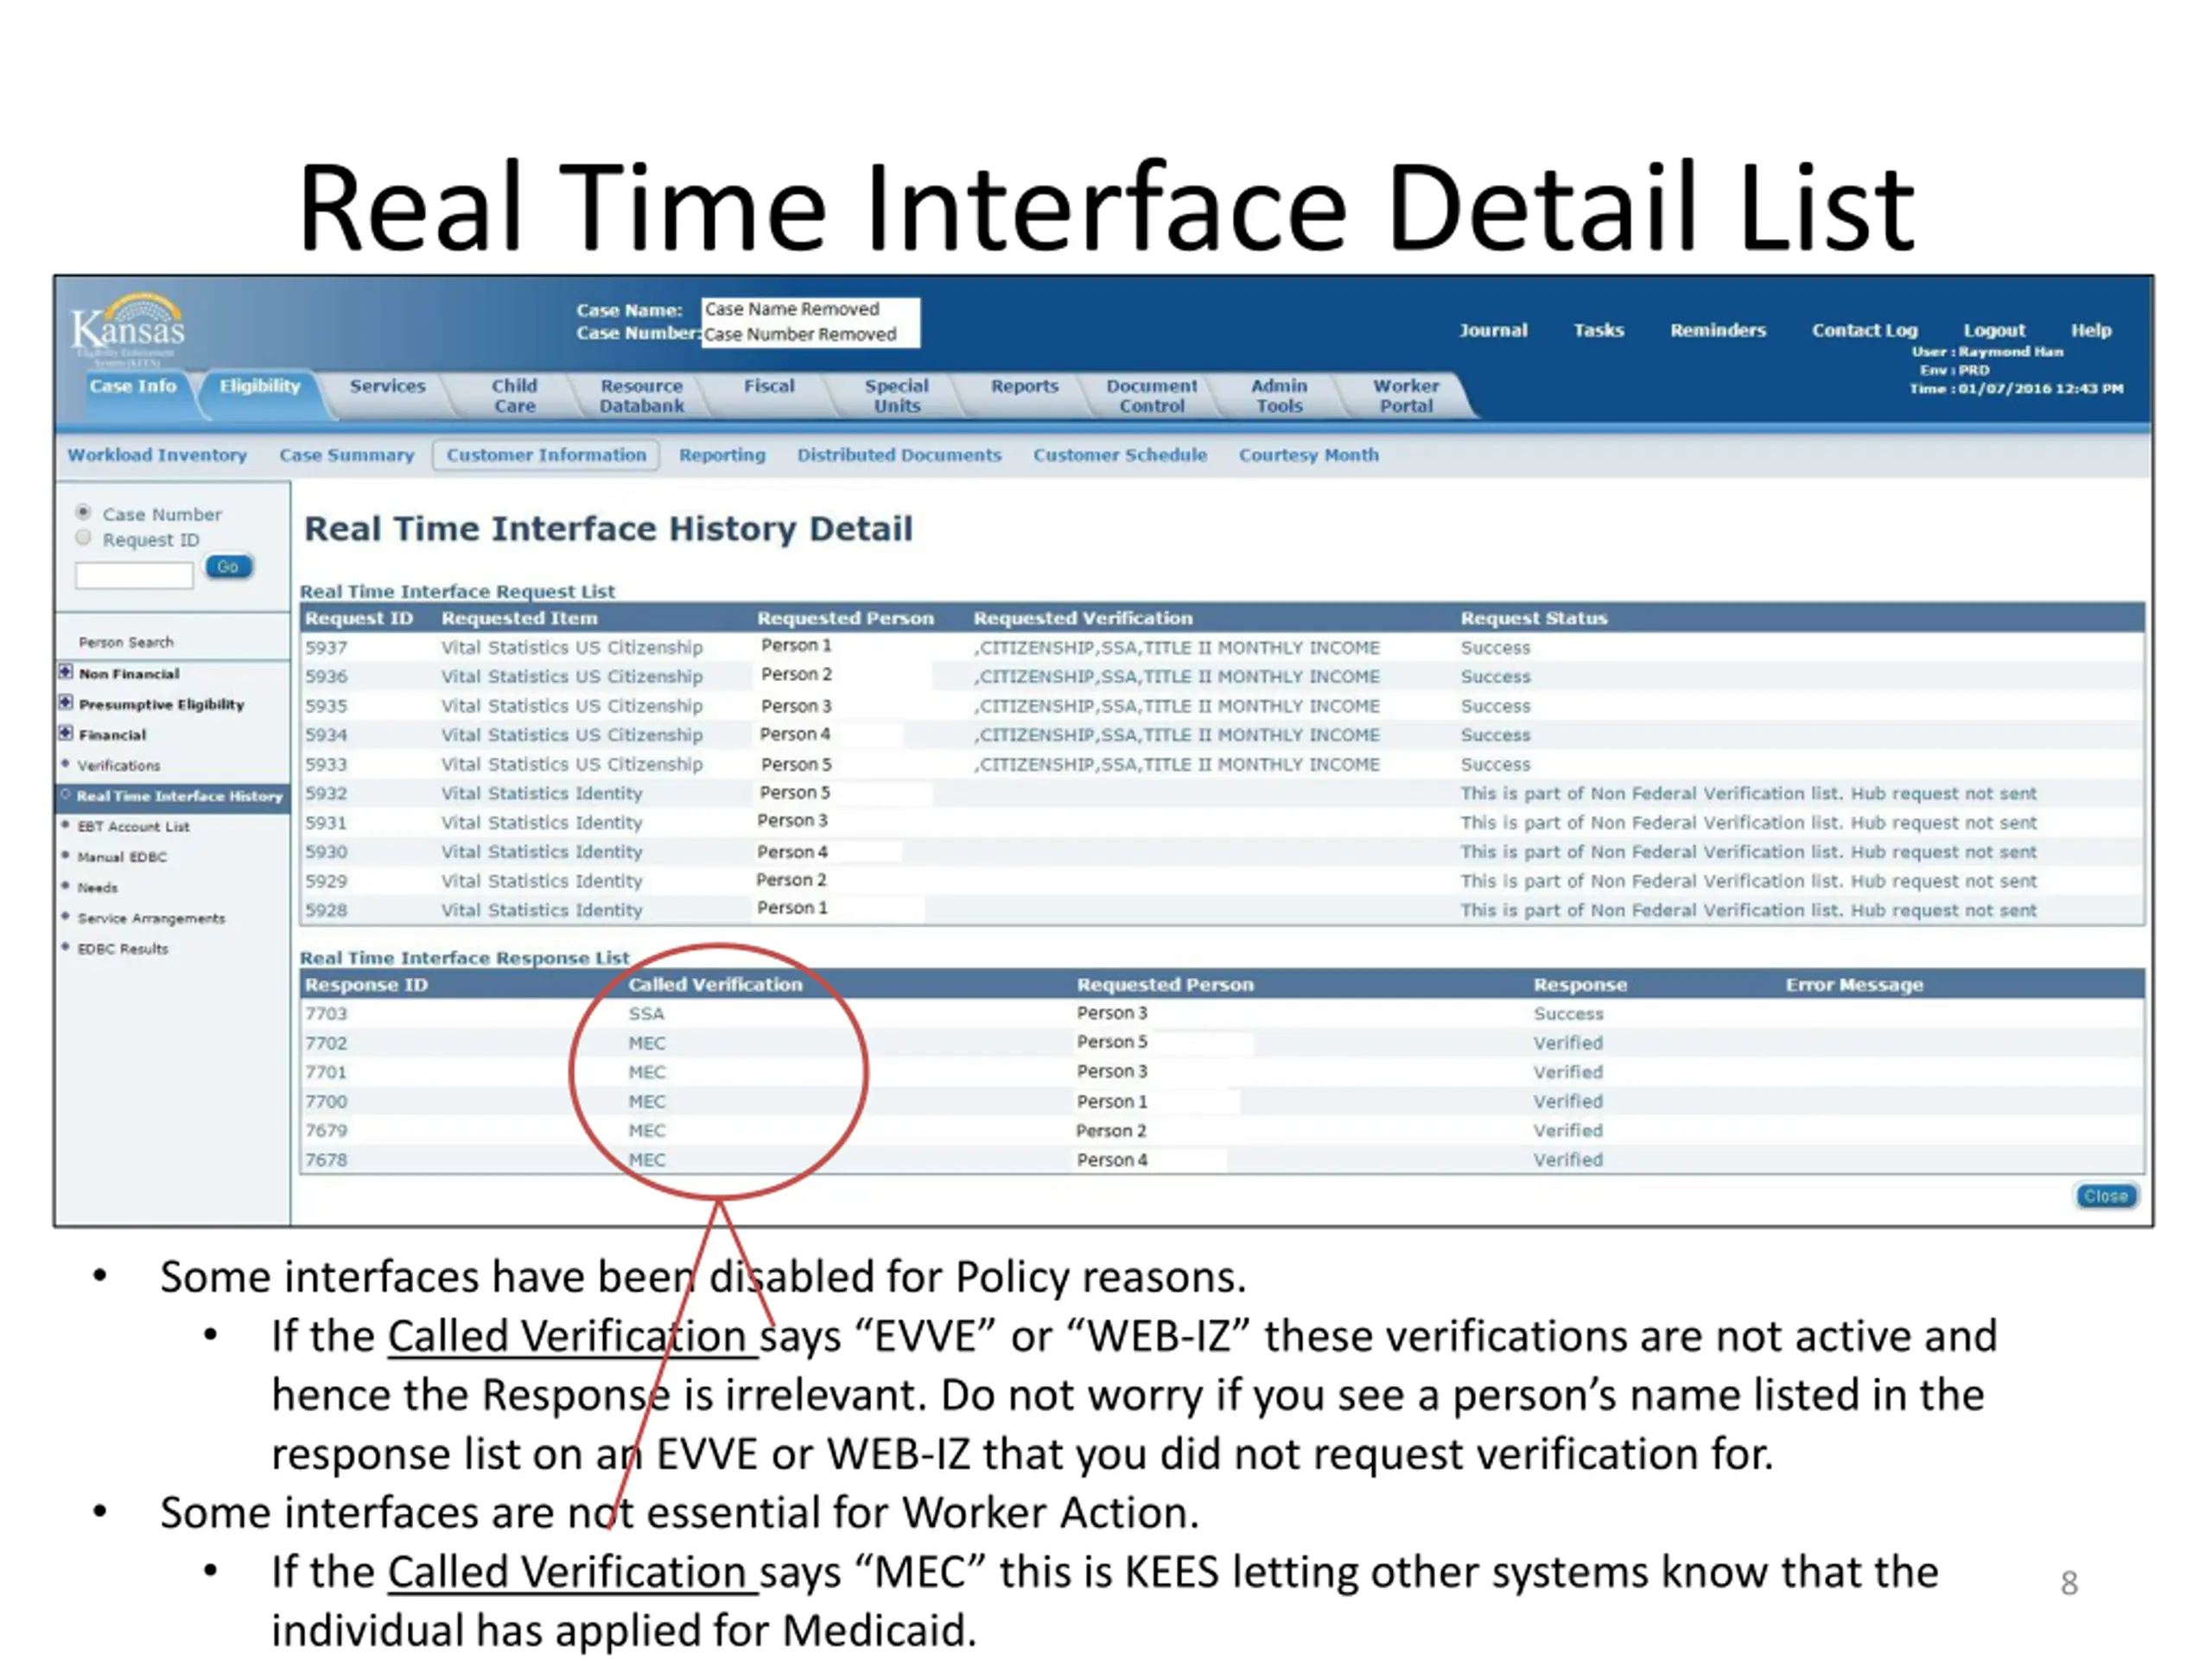Open the Reporting sub-tab
The image size is (2212, 1659).
[722, 455]
